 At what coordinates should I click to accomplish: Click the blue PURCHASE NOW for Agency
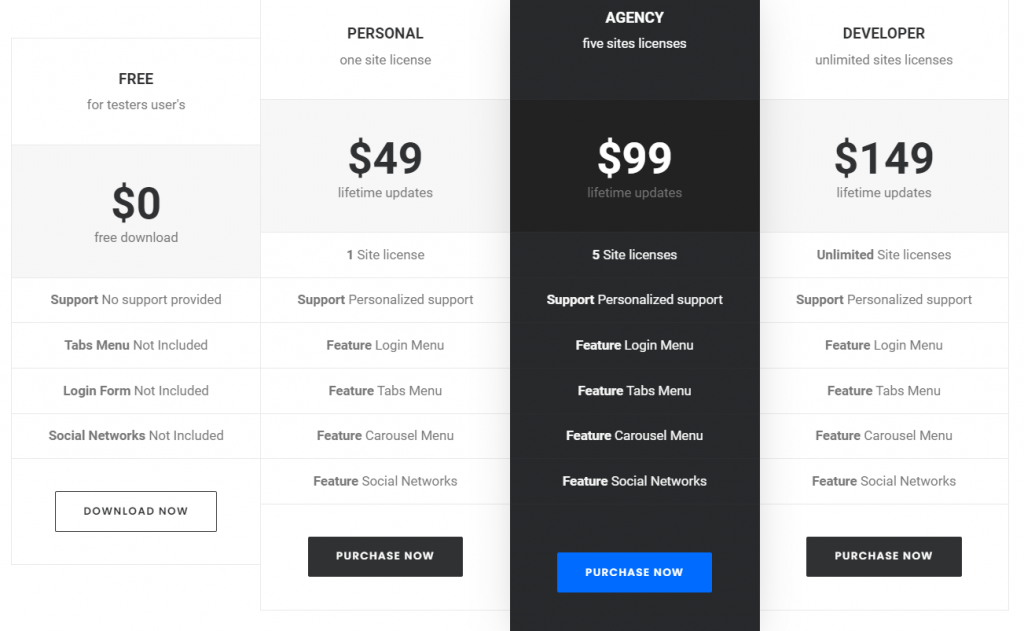[634, 572]
